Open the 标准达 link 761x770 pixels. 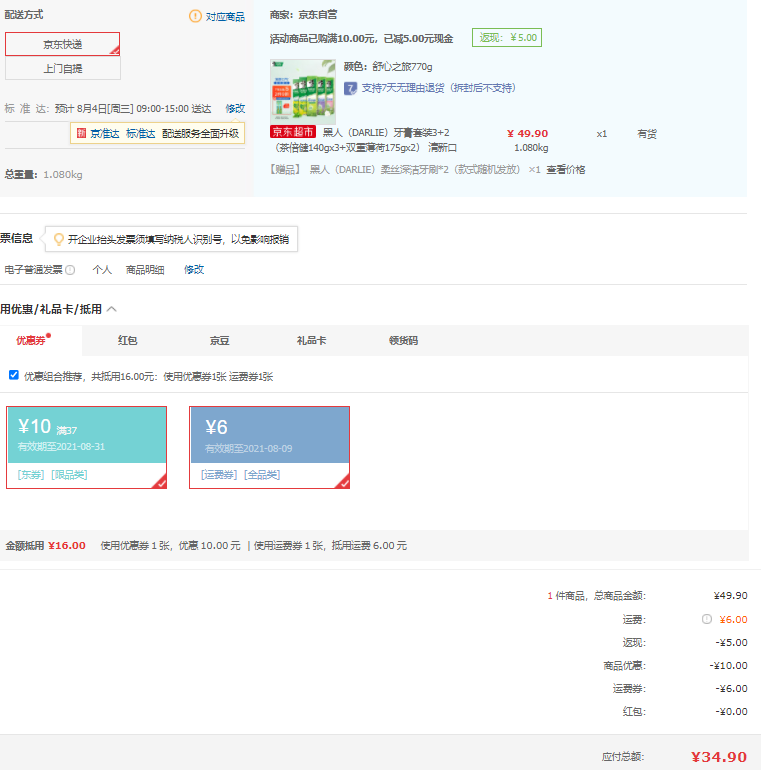tap(140, 134)
